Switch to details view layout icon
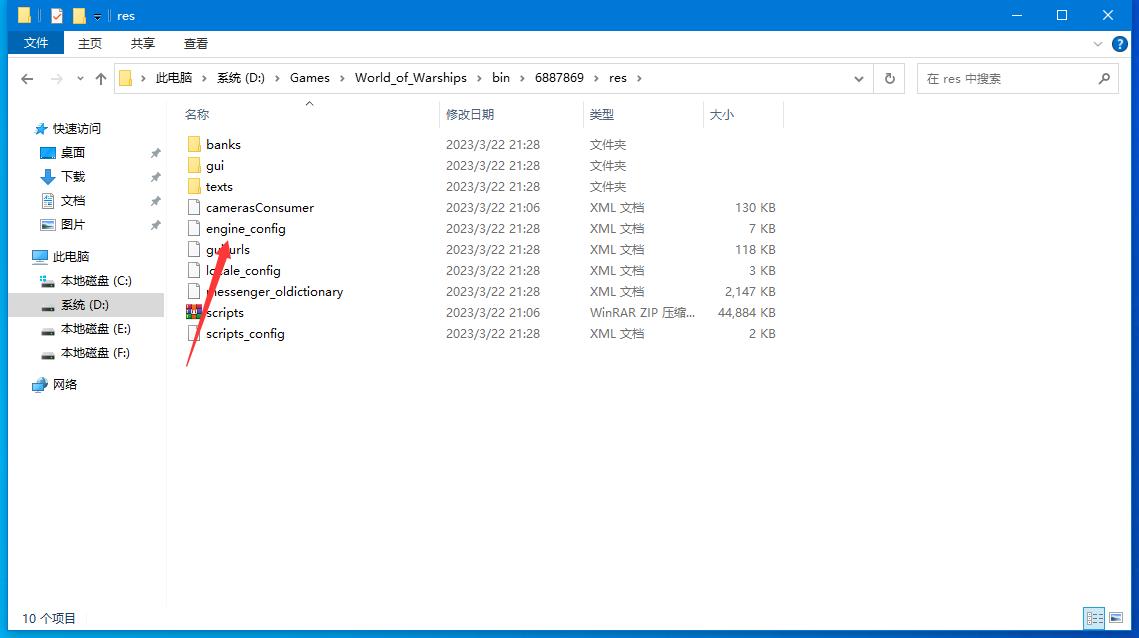1139x638 pixels. pos(1095,618)
